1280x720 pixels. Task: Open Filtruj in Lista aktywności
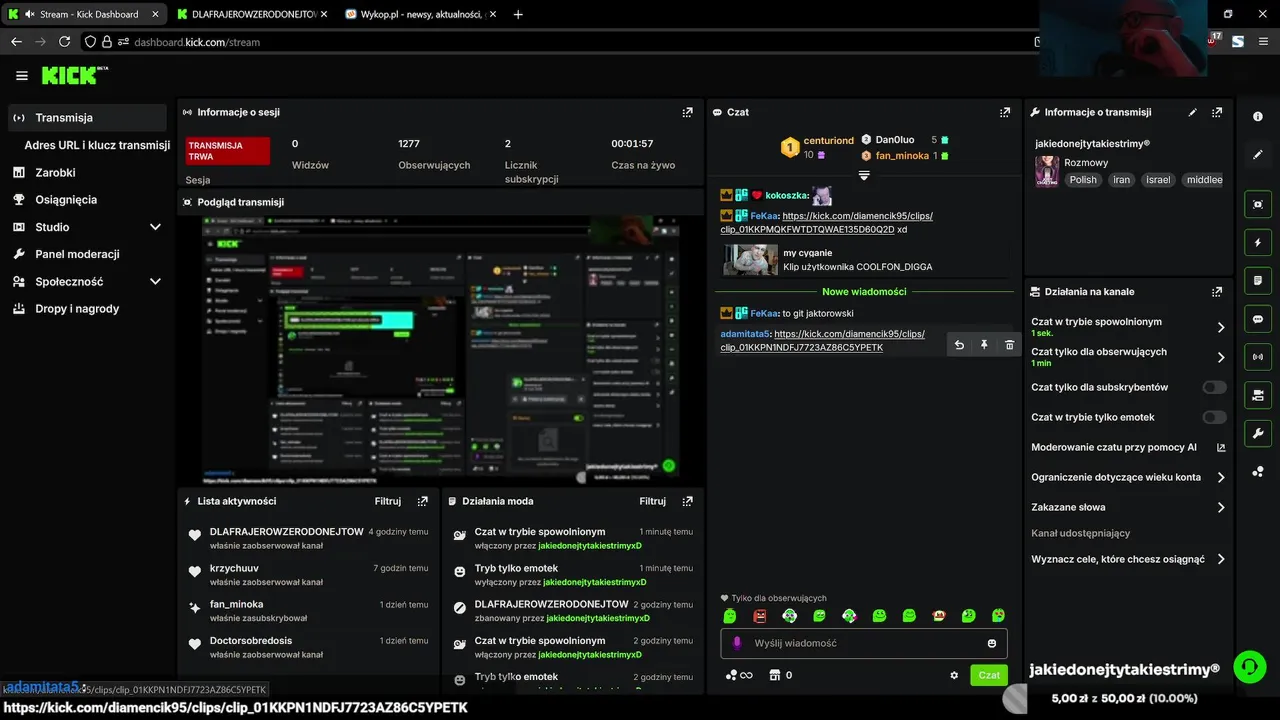pyautogui.click(x=388, y=501)
